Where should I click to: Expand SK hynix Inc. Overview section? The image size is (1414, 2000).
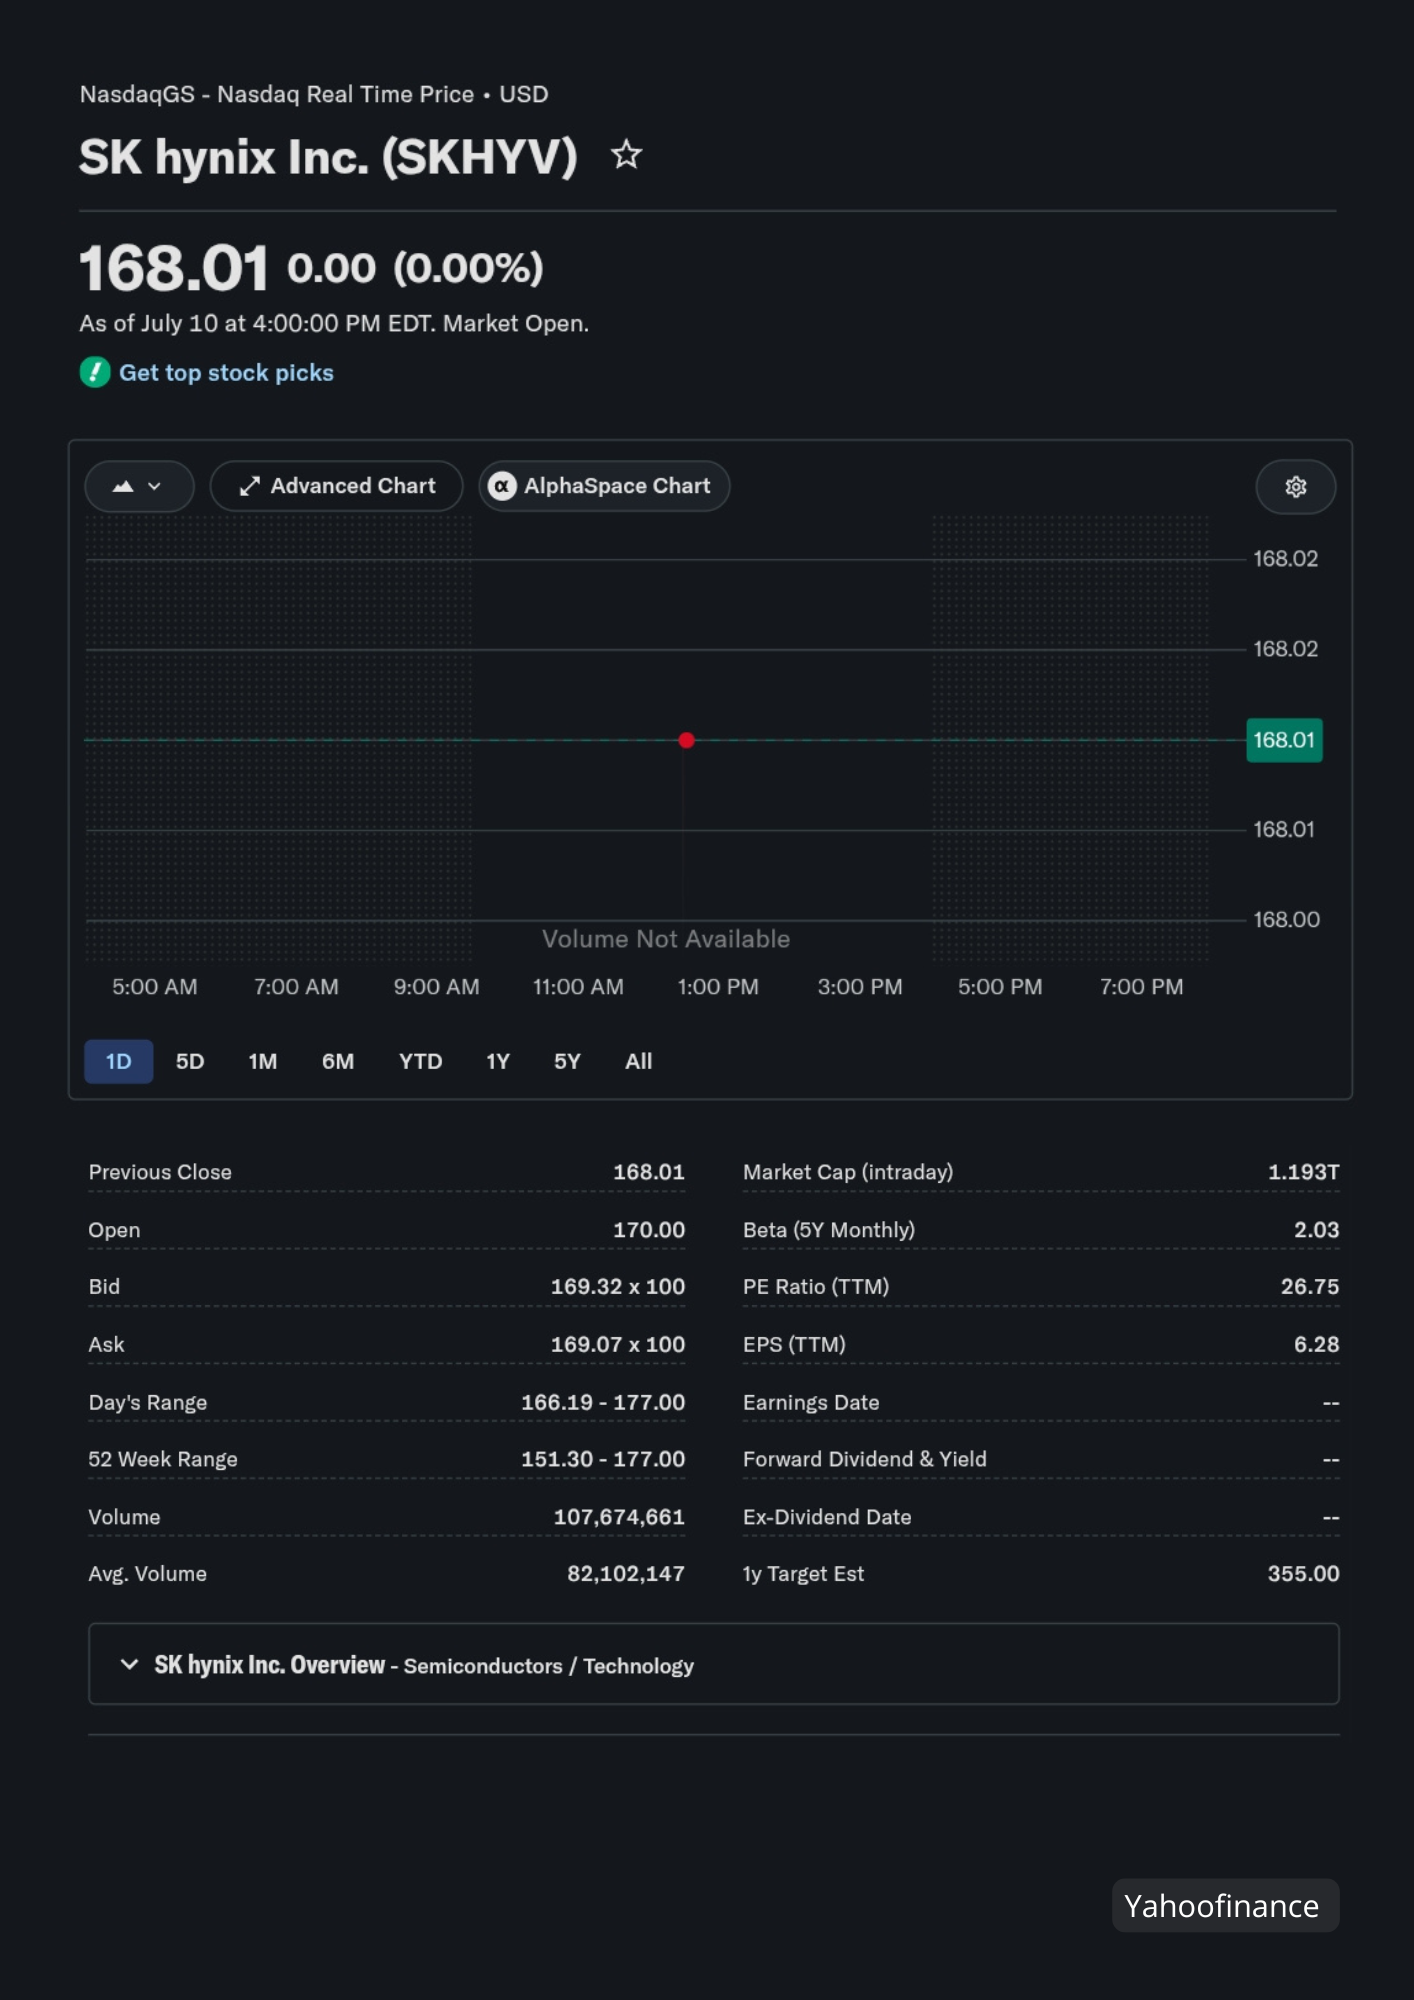714,1664
